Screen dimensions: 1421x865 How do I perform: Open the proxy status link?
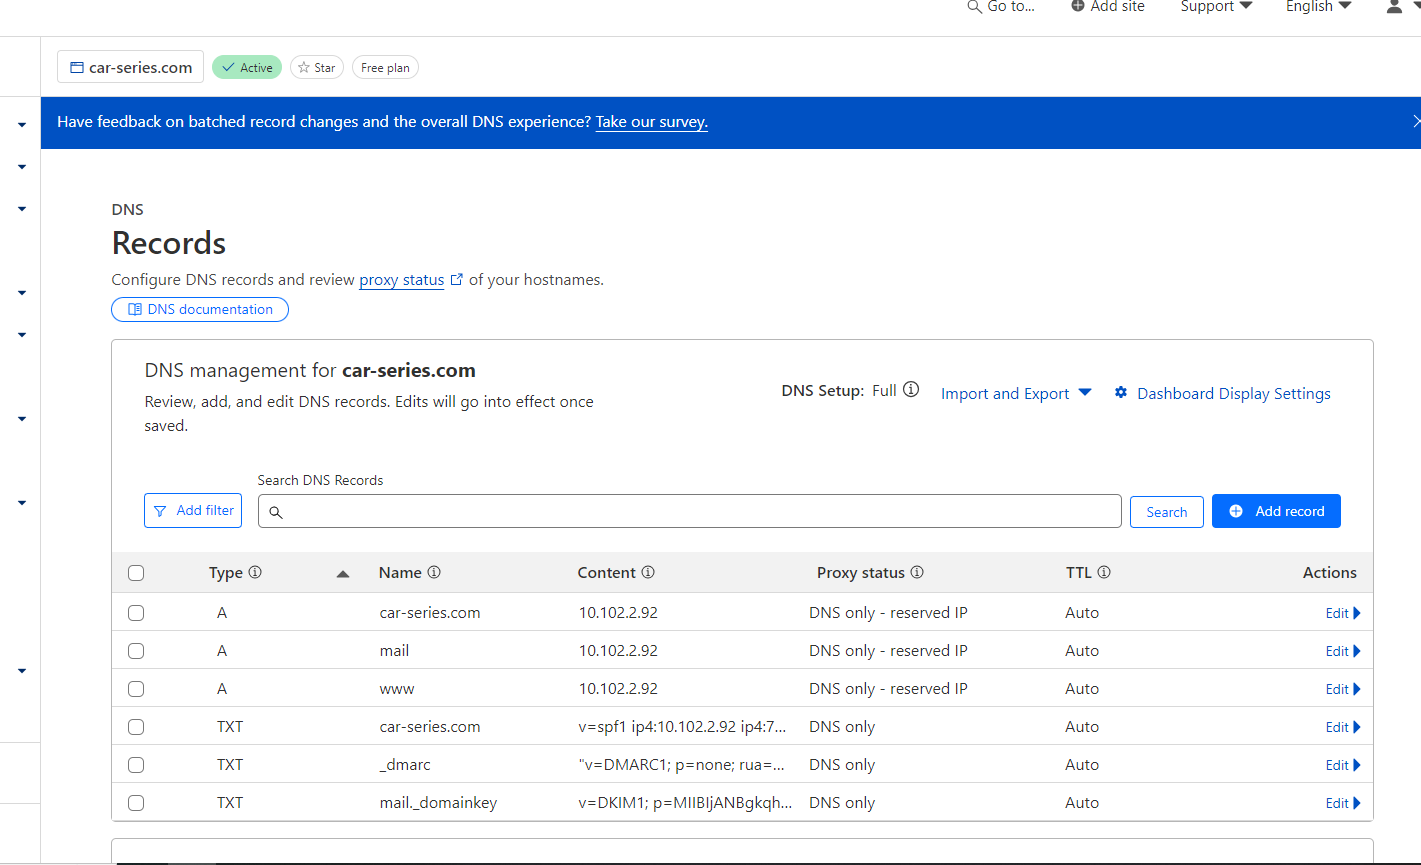click(x=402, y=280)
